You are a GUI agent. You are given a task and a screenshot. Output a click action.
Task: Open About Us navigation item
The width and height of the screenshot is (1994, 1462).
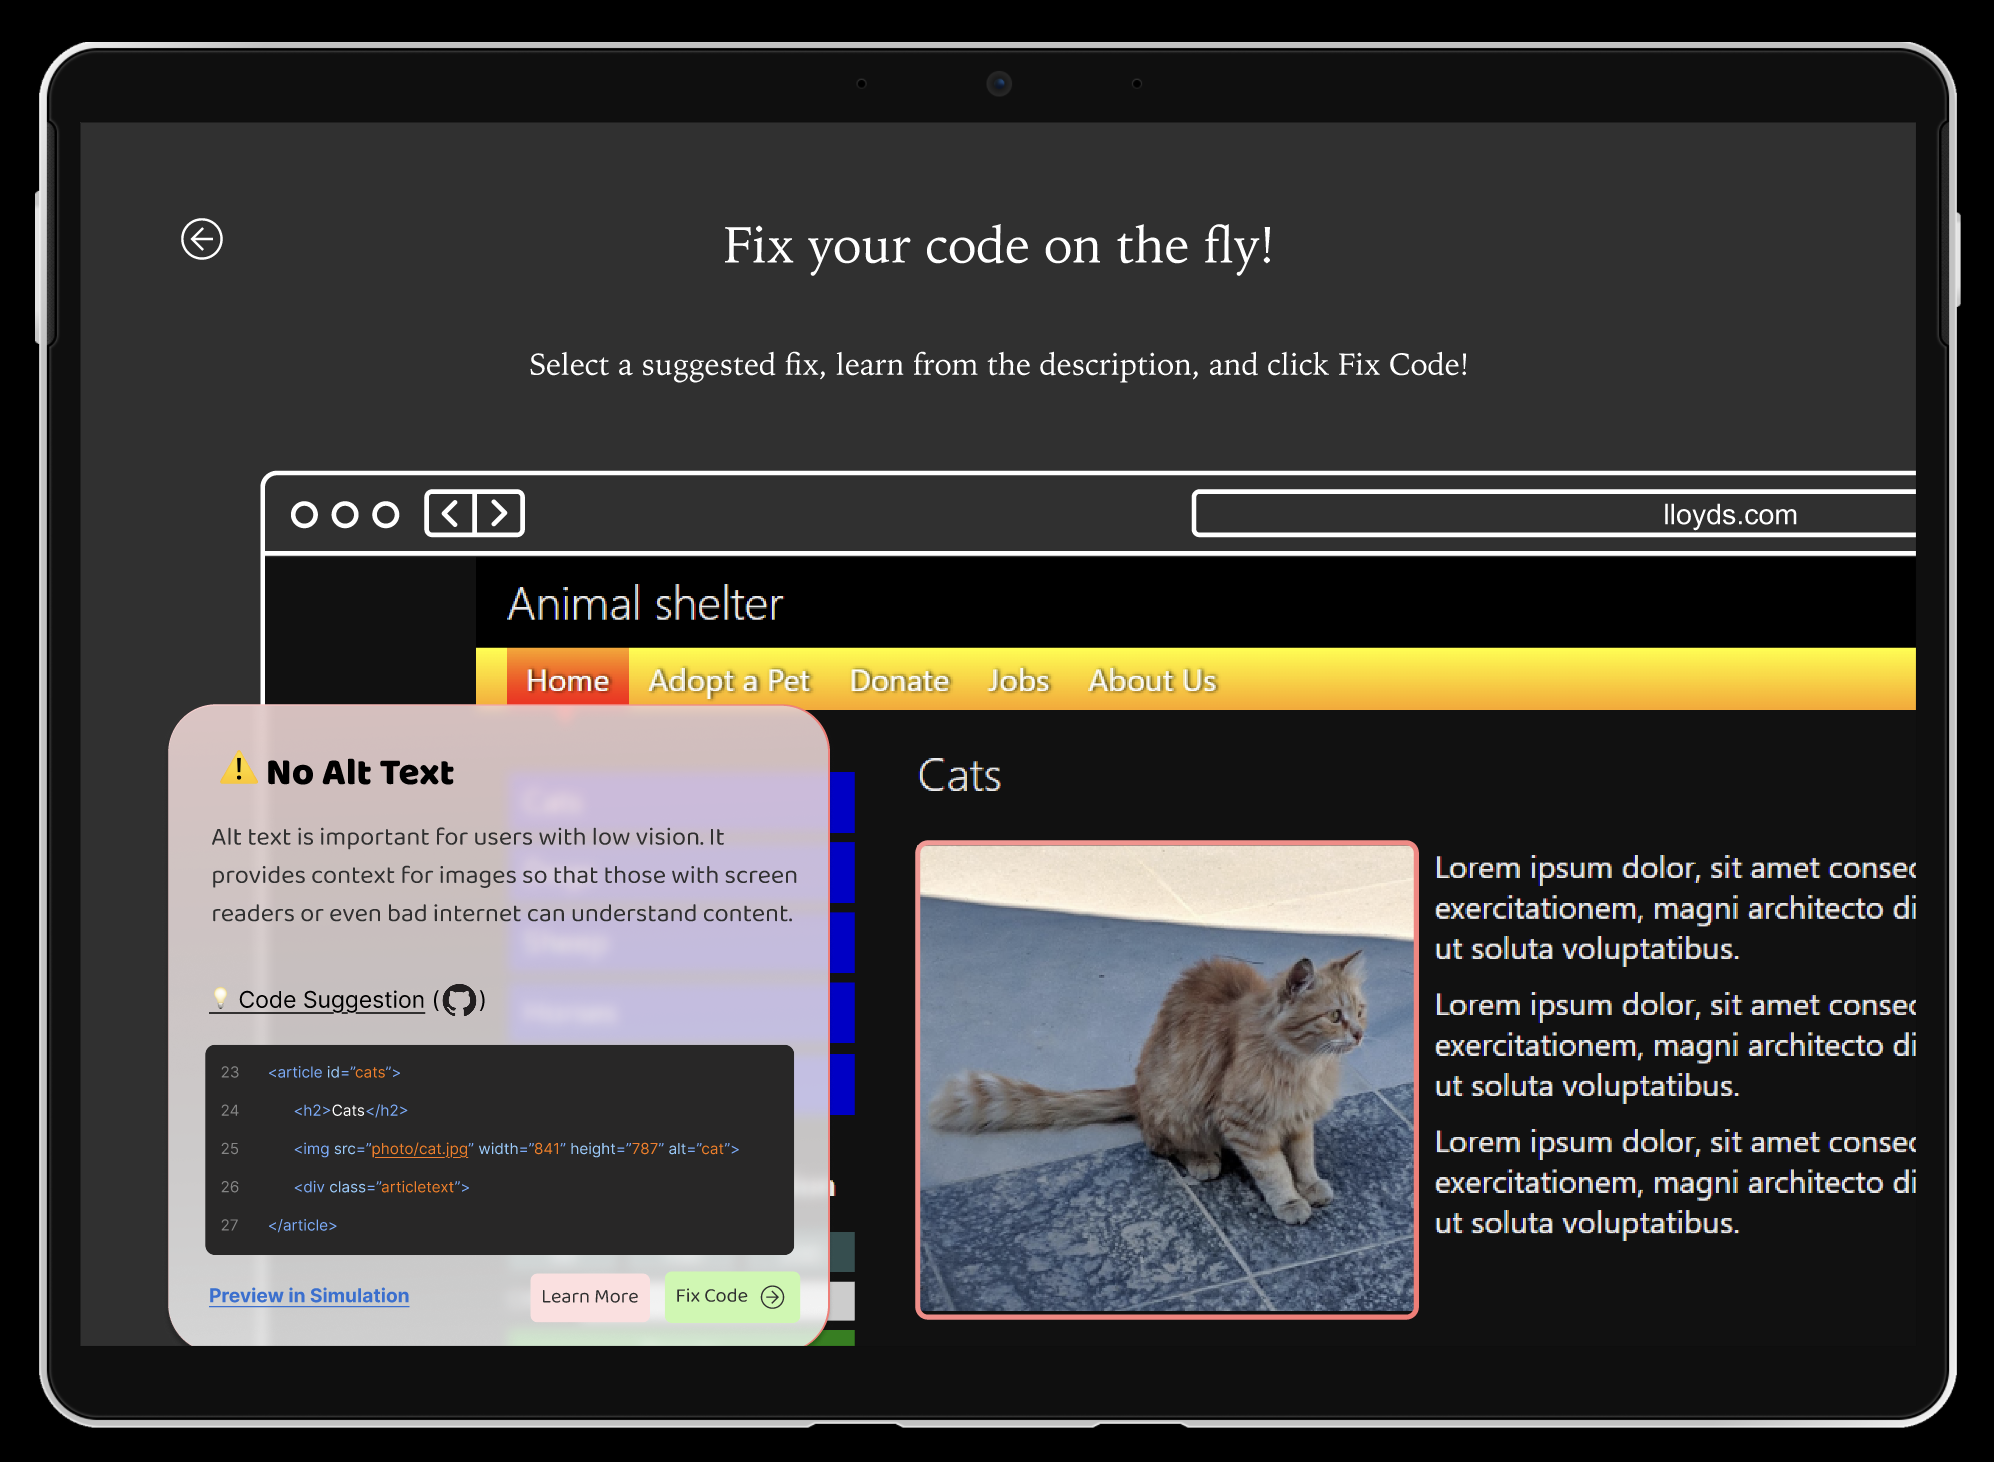[1152, 680]
